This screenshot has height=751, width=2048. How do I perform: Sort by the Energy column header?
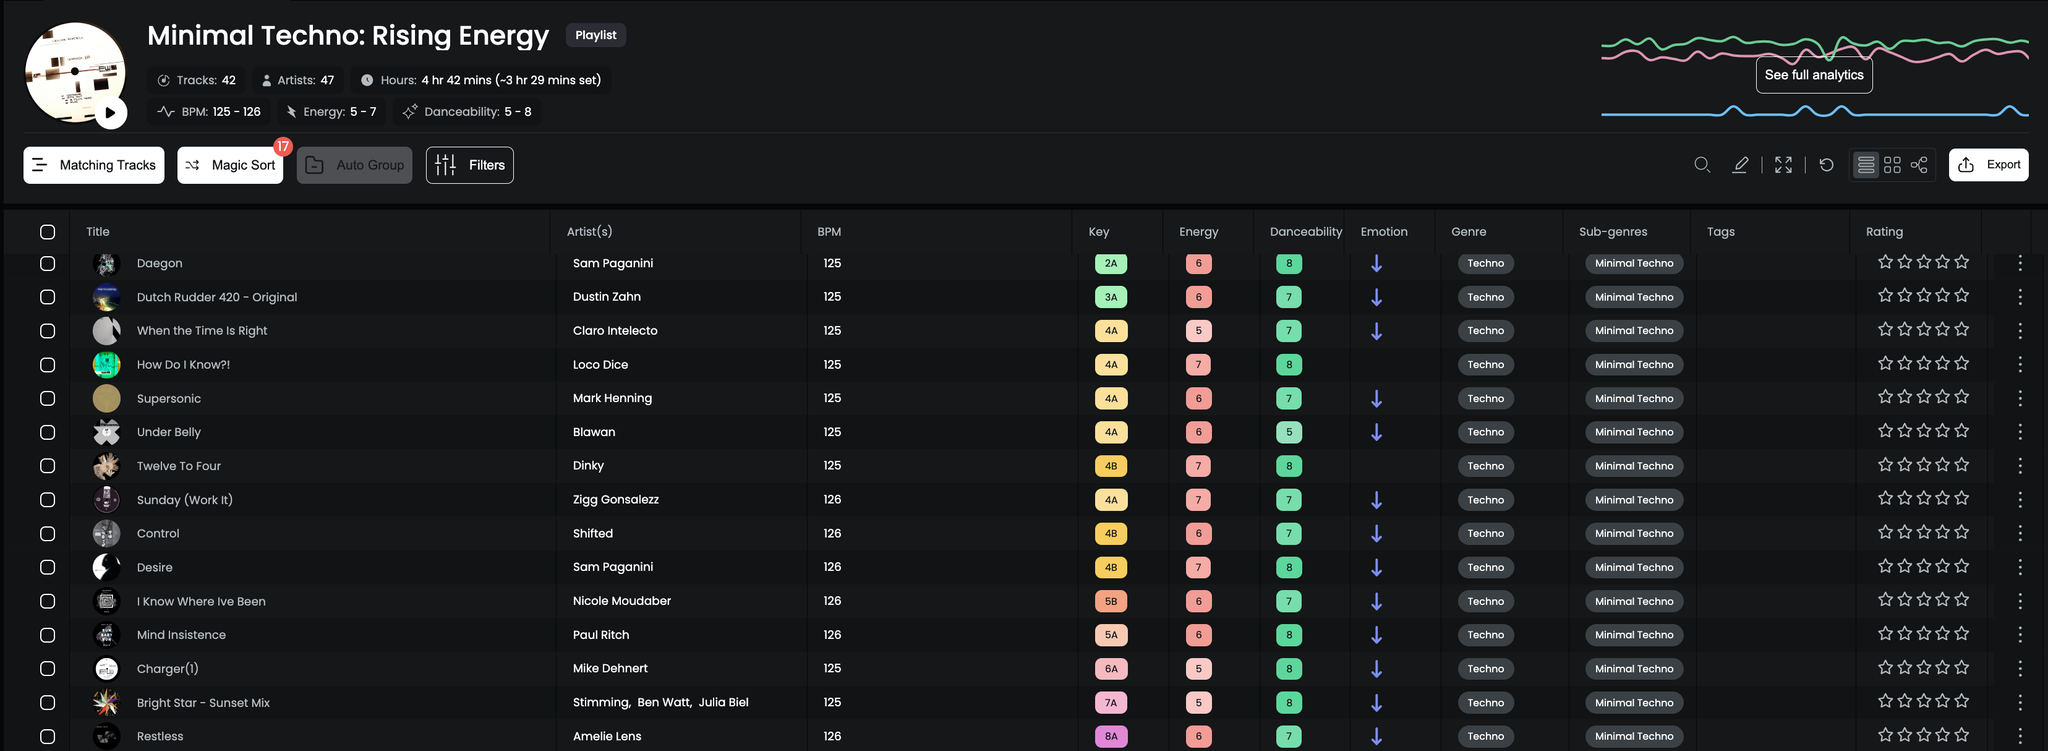1199,232
